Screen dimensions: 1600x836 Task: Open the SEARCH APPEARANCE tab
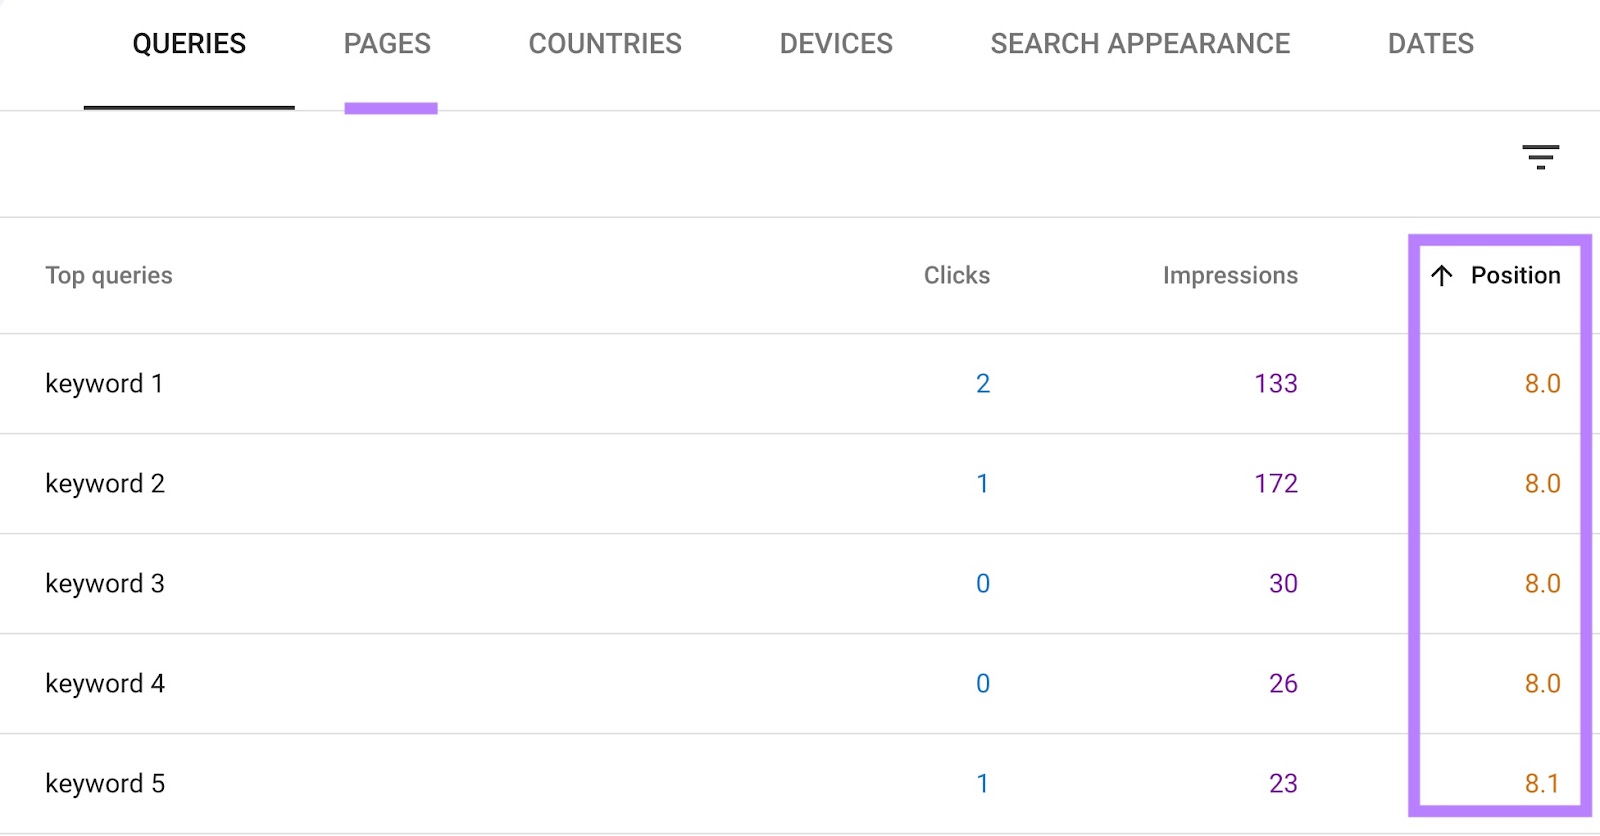(x=1139, y=43)
